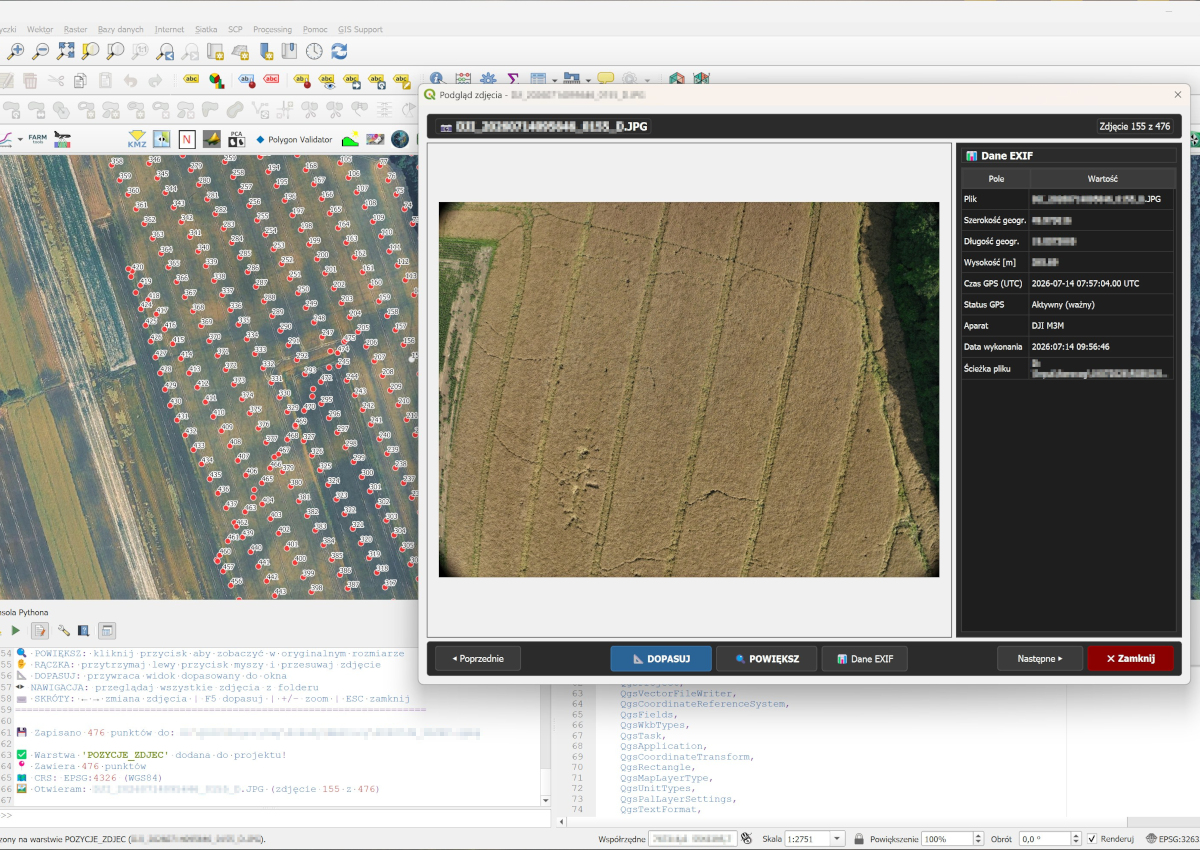1200x850 pixels.
Task: Toggle the Dane EXIF panel button
Action: coord(864,658)
